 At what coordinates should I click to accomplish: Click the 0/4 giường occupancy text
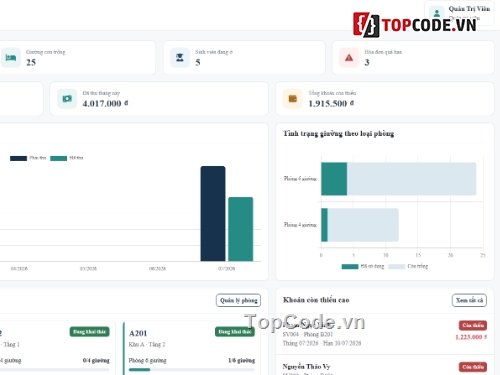[96, 360]
